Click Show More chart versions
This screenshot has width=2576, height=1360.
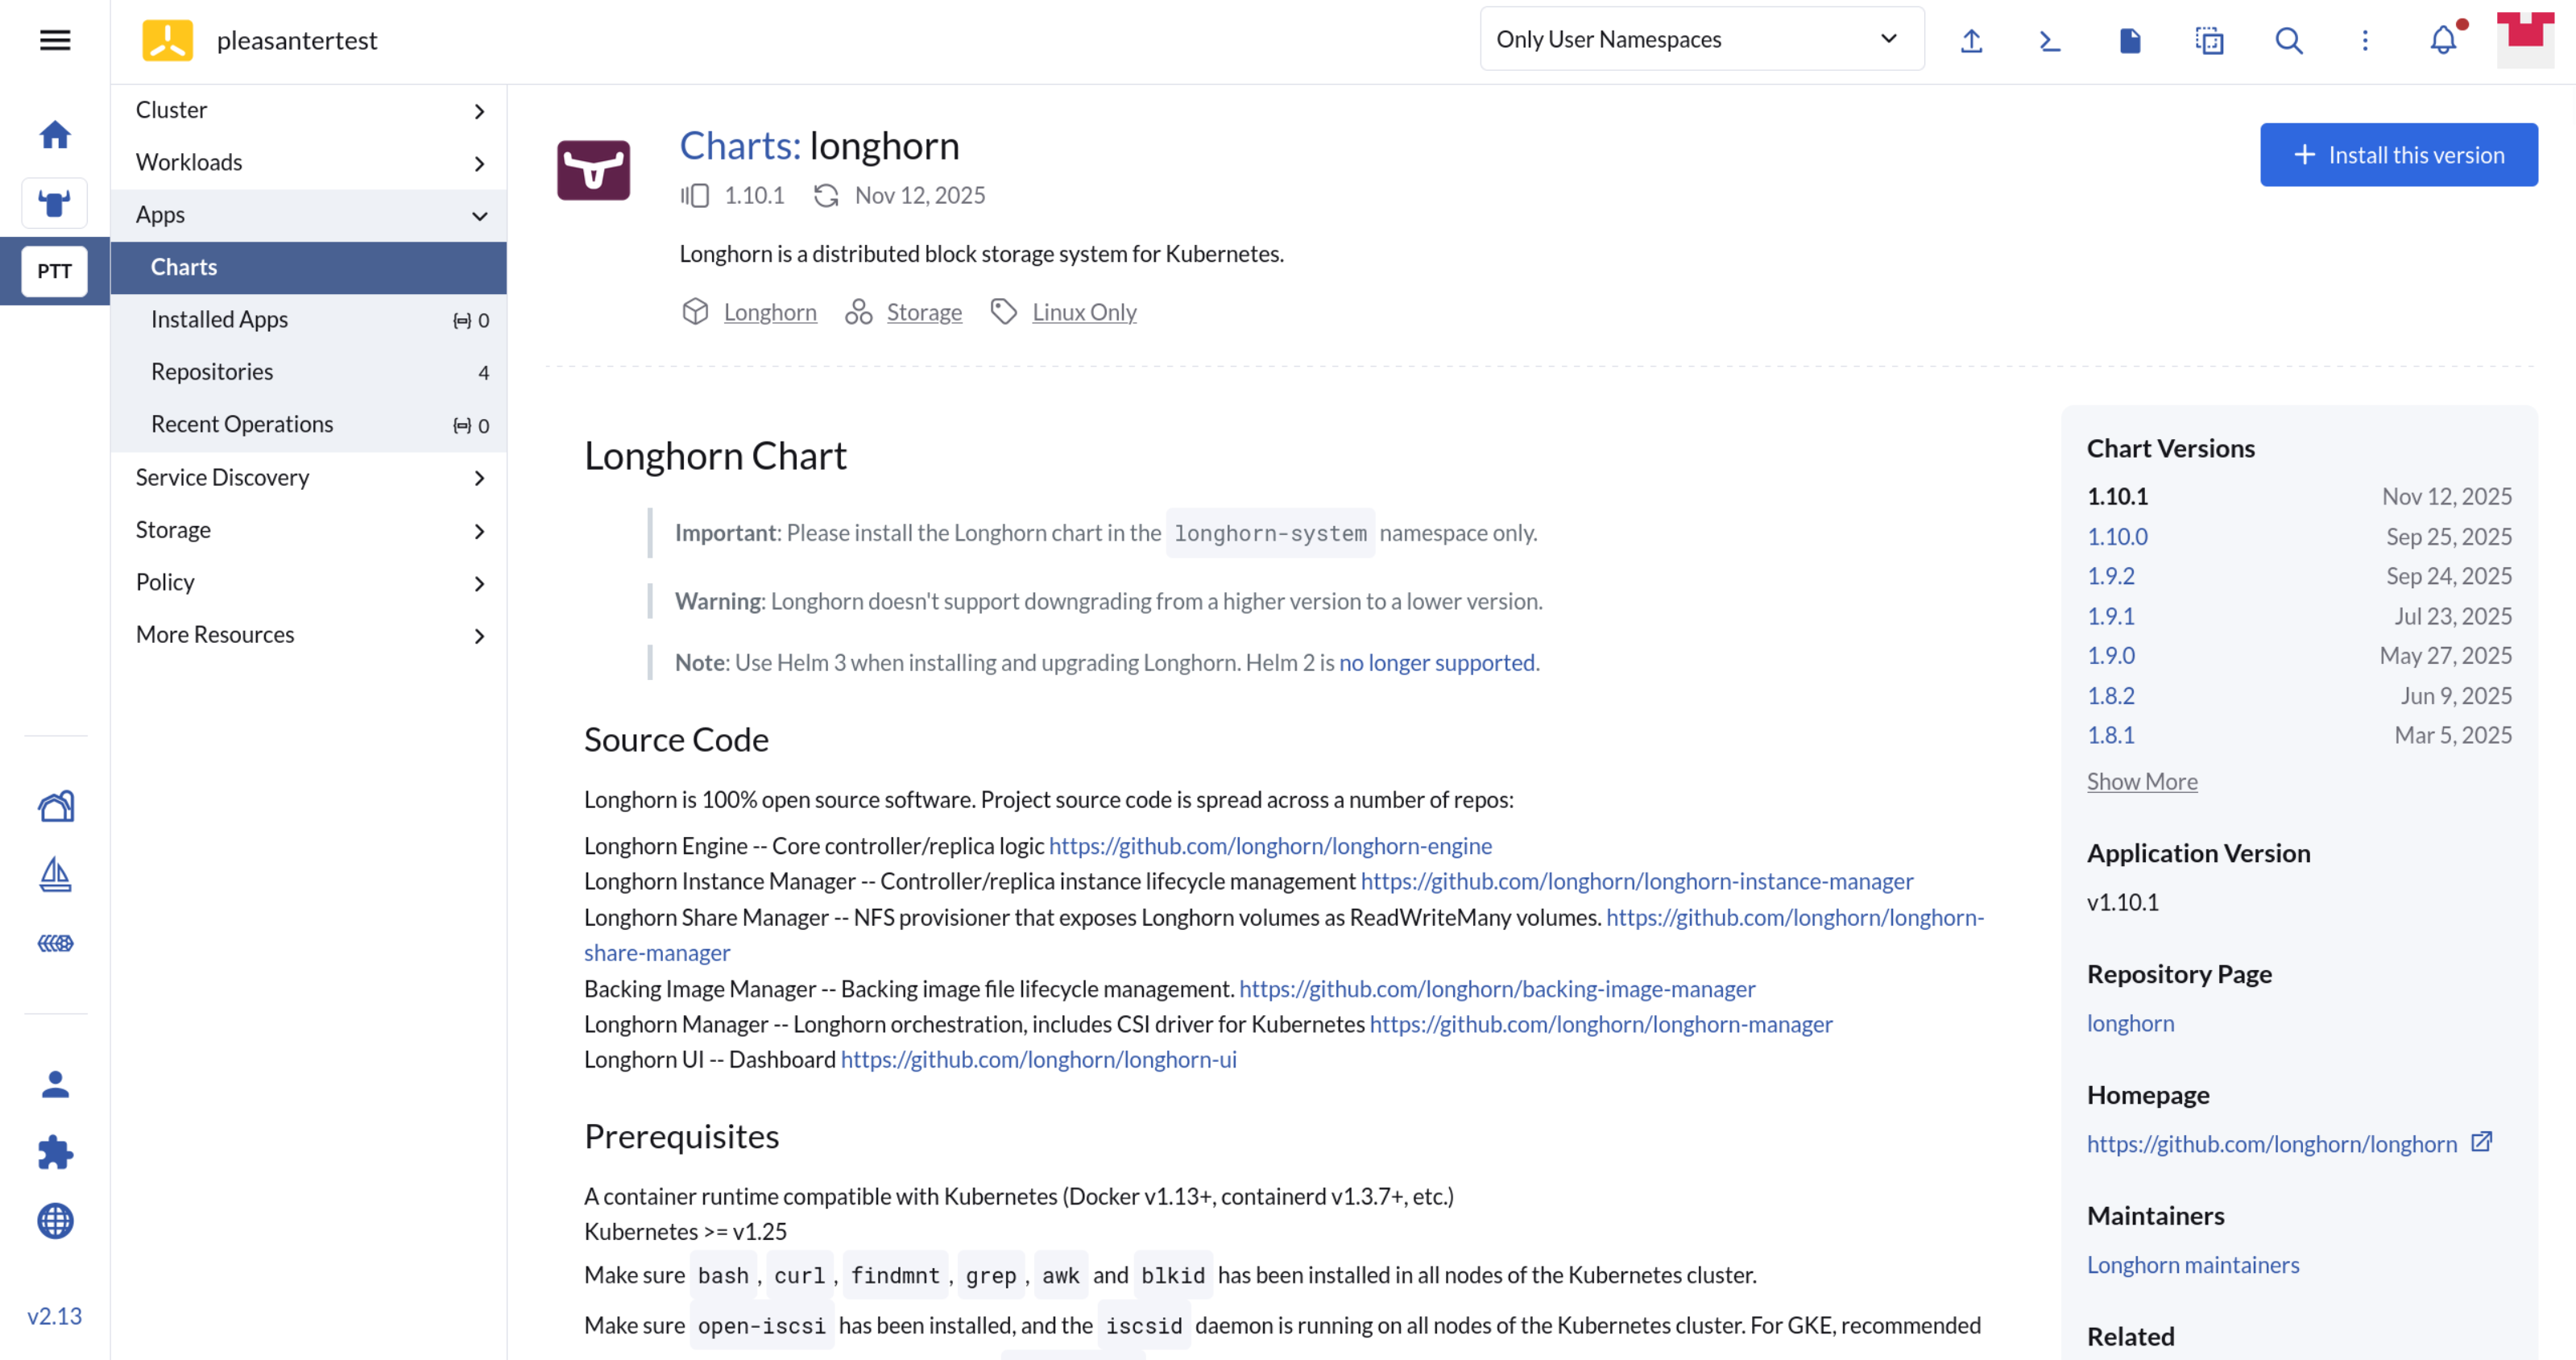[x=2141, y=781]
